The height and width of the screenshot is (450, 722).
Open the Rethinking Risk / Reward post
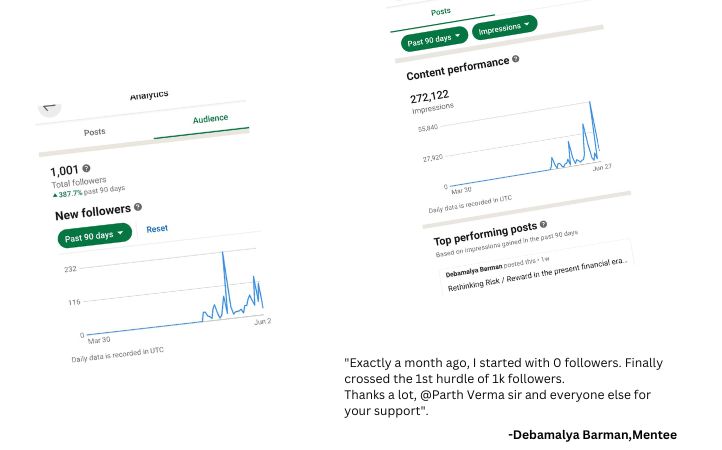click(537, 275)
